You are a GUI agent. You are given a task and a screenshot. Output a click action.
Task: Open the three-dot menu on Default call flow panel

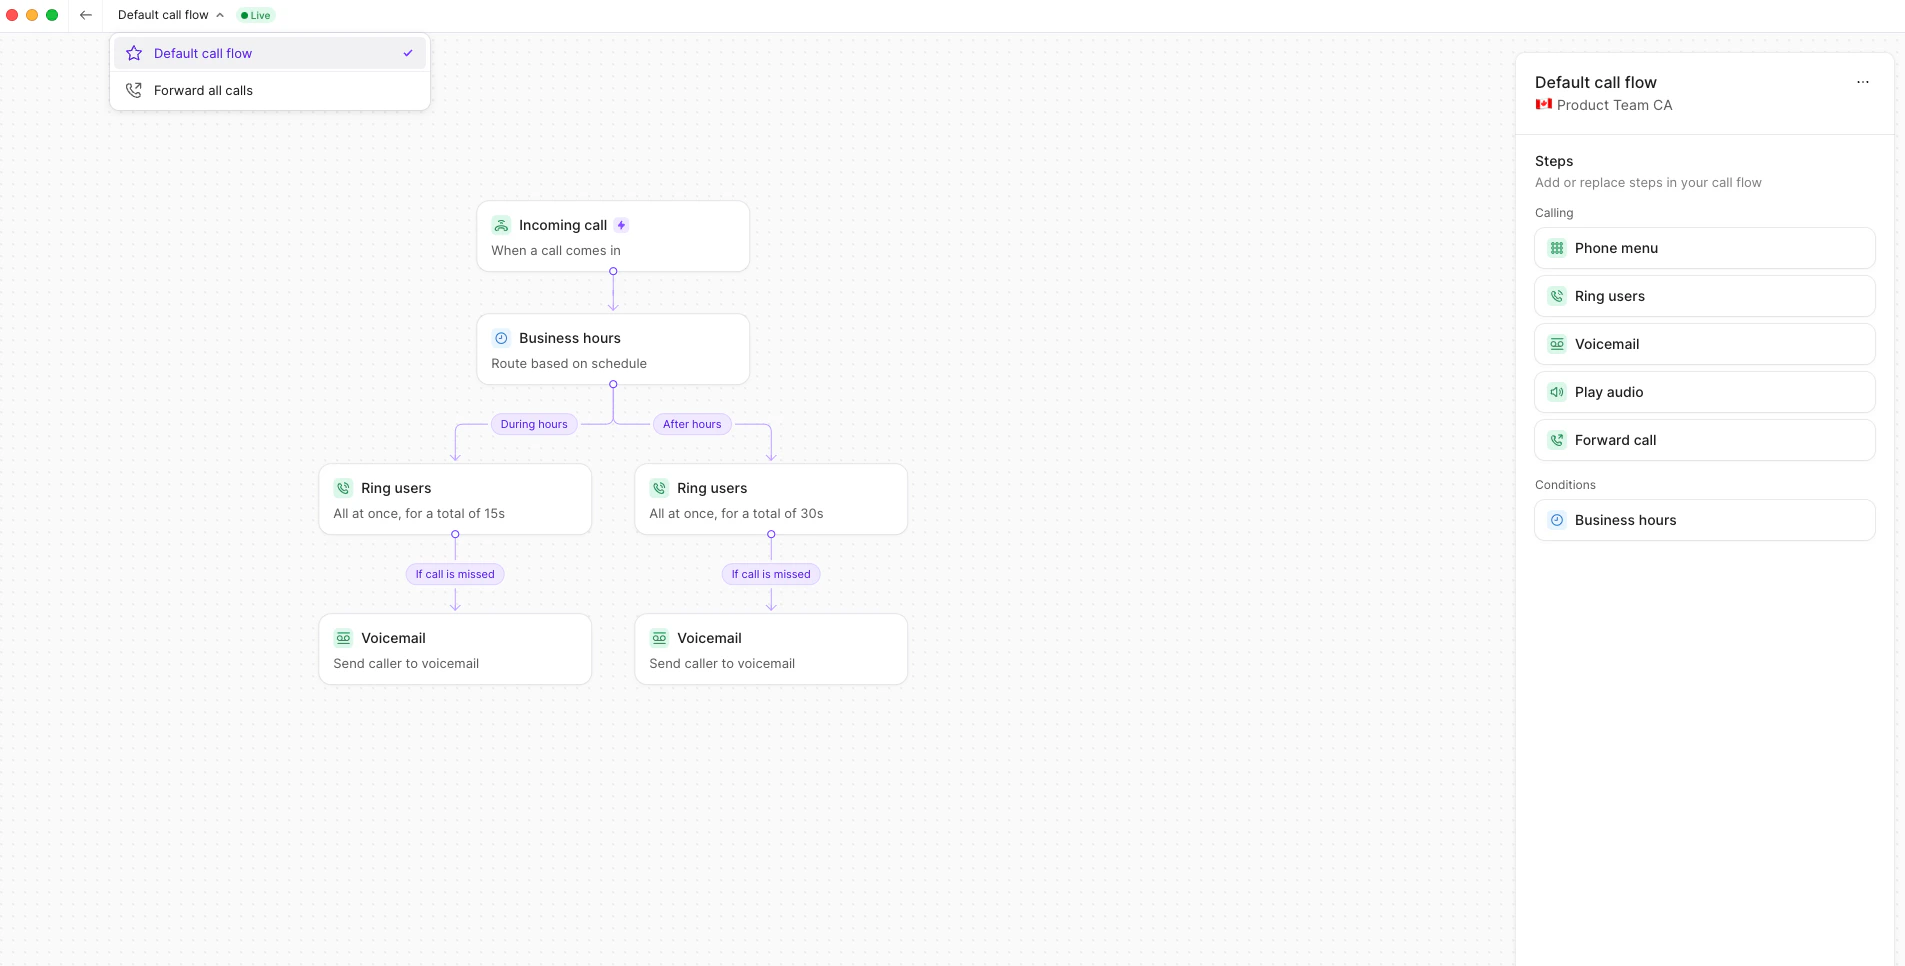pos(1863,82)
